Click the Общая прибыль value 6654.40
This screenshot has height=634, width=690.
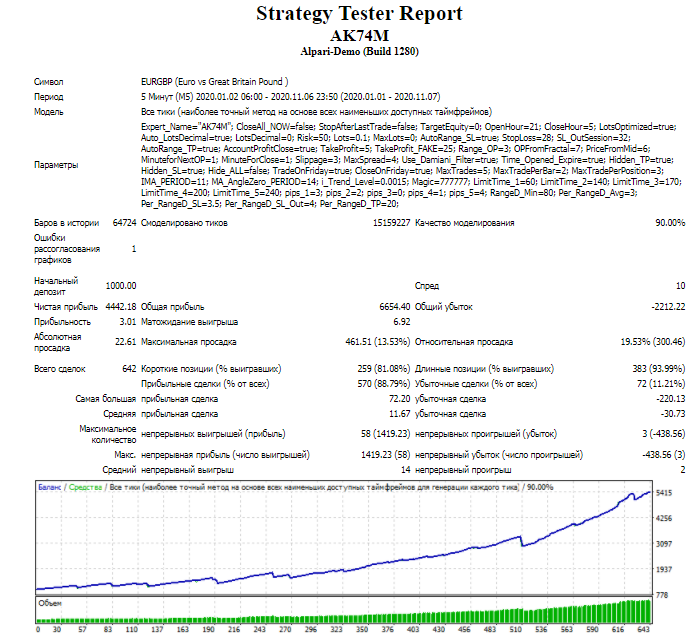coord(395,307)
